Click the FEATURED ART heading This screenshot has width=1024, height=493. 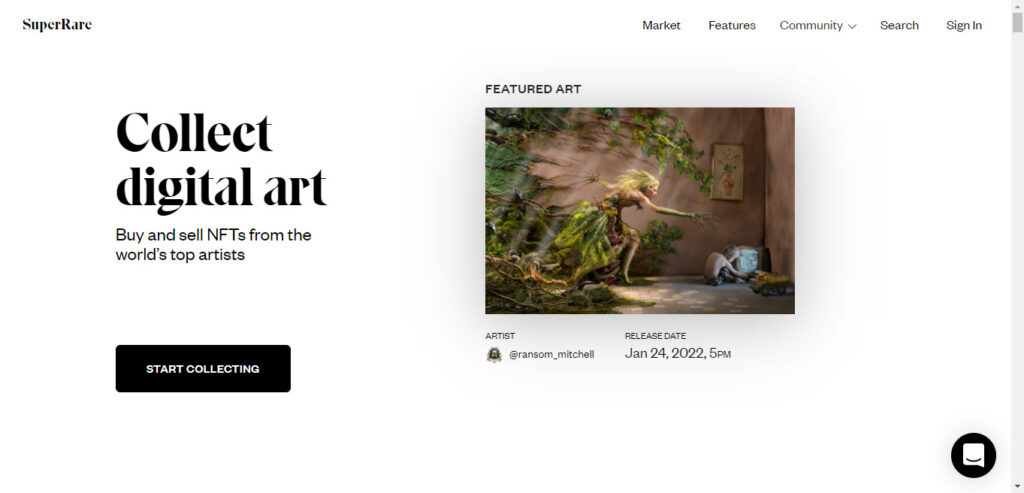[x=533, y=89]
